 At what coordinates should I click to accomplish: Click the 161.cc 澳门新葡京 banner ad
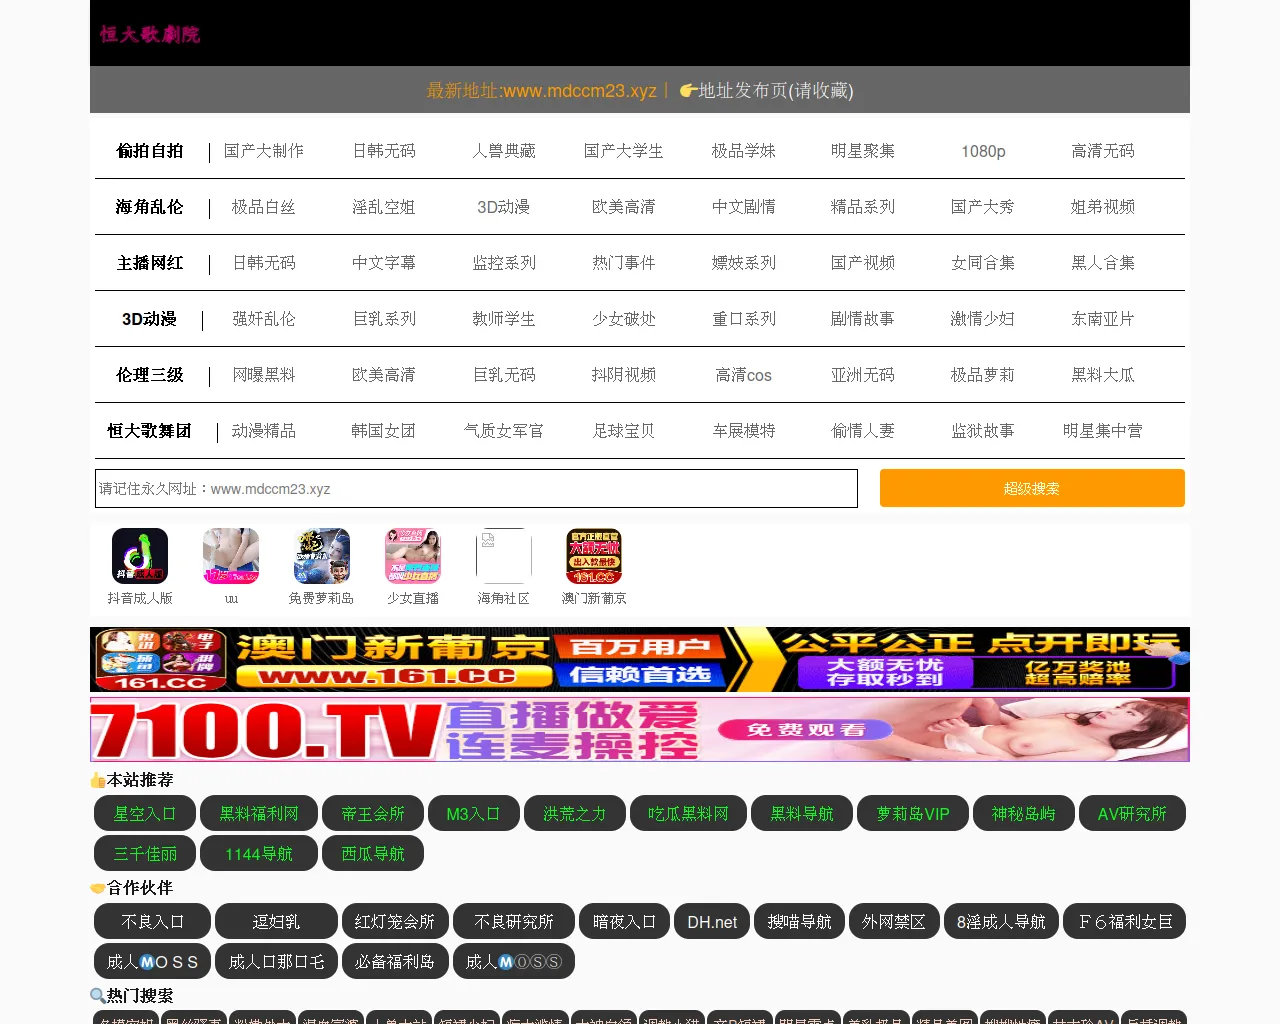coord(640,660)
